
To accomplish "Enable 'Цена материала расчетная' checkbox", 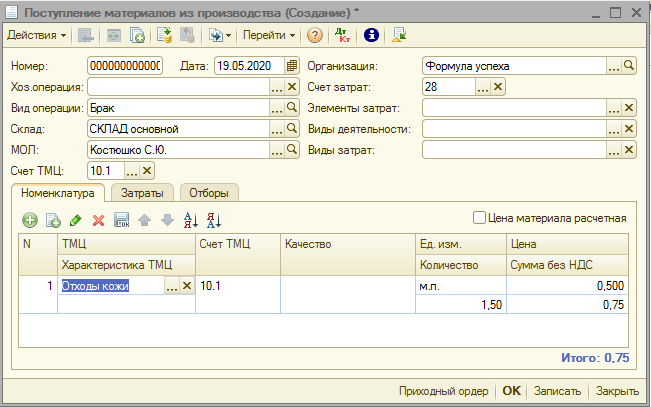I will 478,217.
